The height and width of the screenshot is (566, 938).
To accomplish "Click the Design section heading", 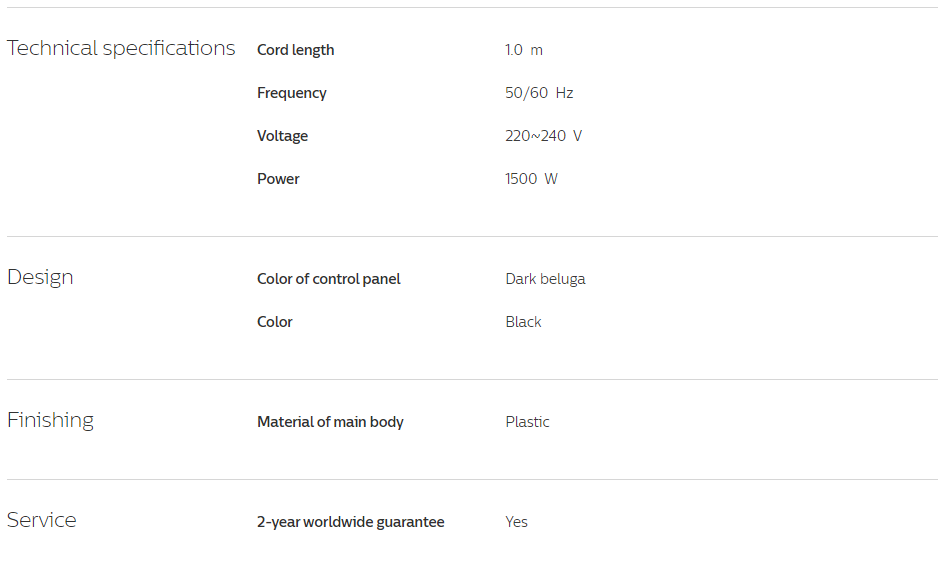I will pyautogui.click(x=40, y=278).
